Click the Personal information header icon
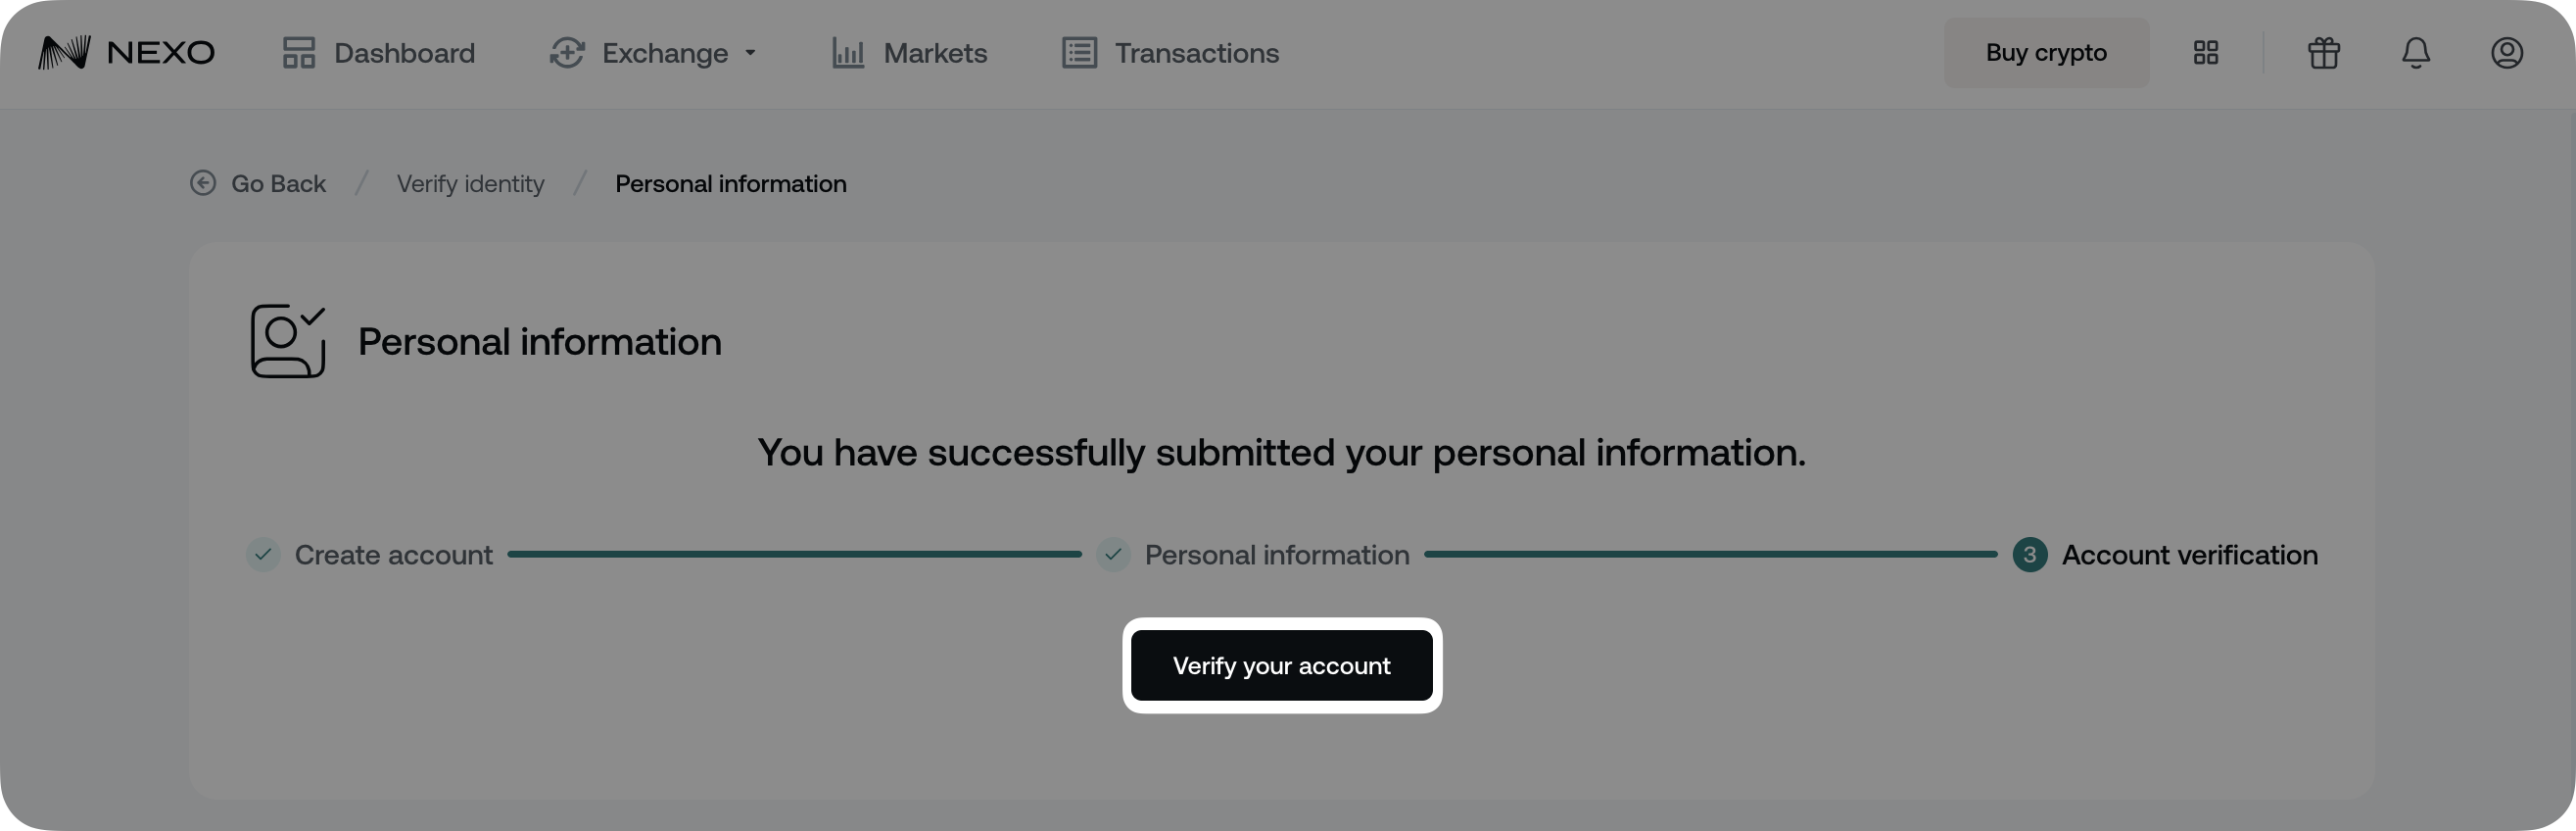This screenshot has width=2576, height=831. (x=287, y=340)
